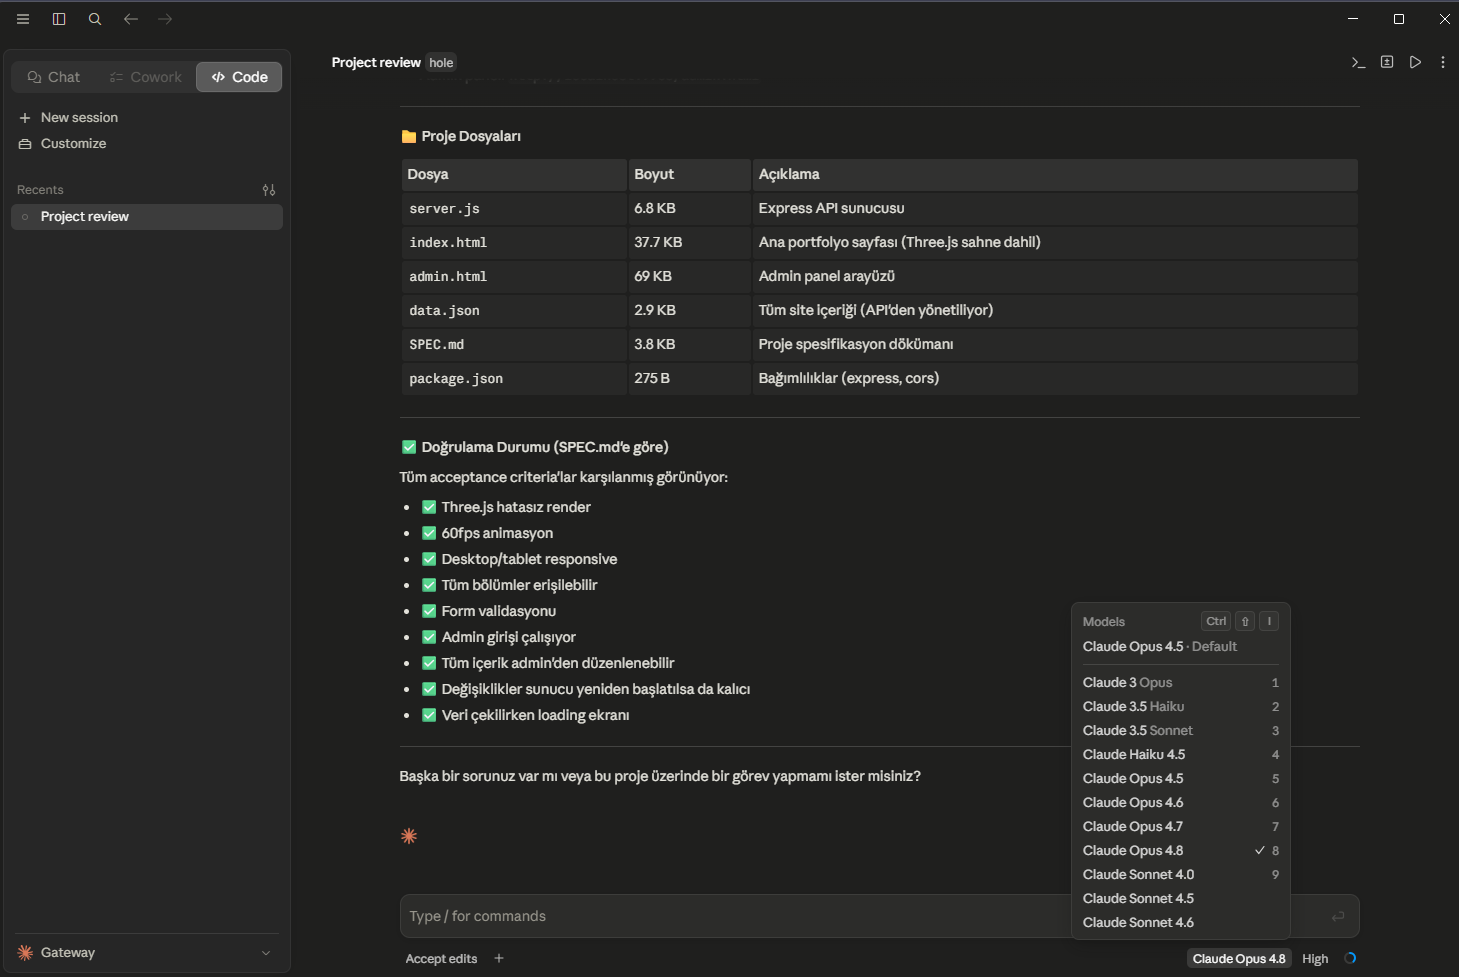
Task: Open the terminal icon in header
Action: click(x=1358, y=62)
